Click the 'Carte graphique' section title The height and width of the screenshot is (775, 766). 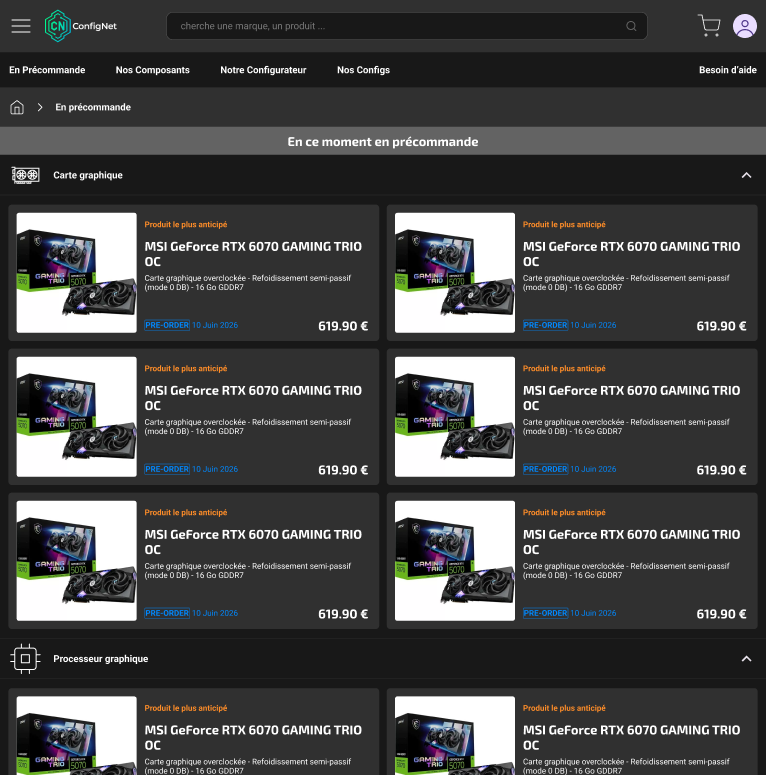coord(88,175)
